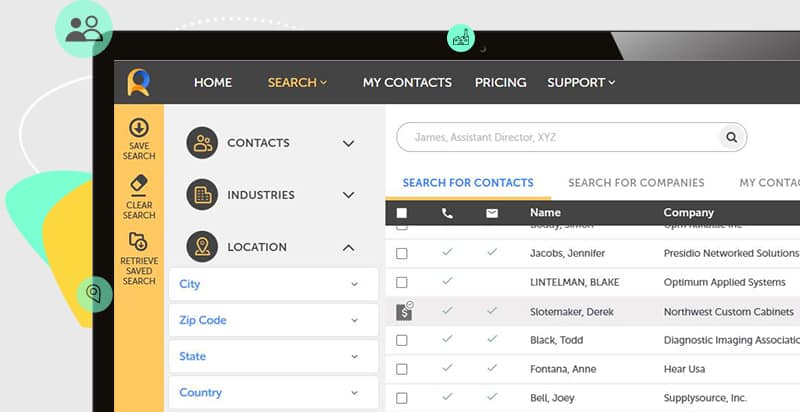Click the name Bell, Joey
This screenshot has height=412, width=800.
[552, 398]
